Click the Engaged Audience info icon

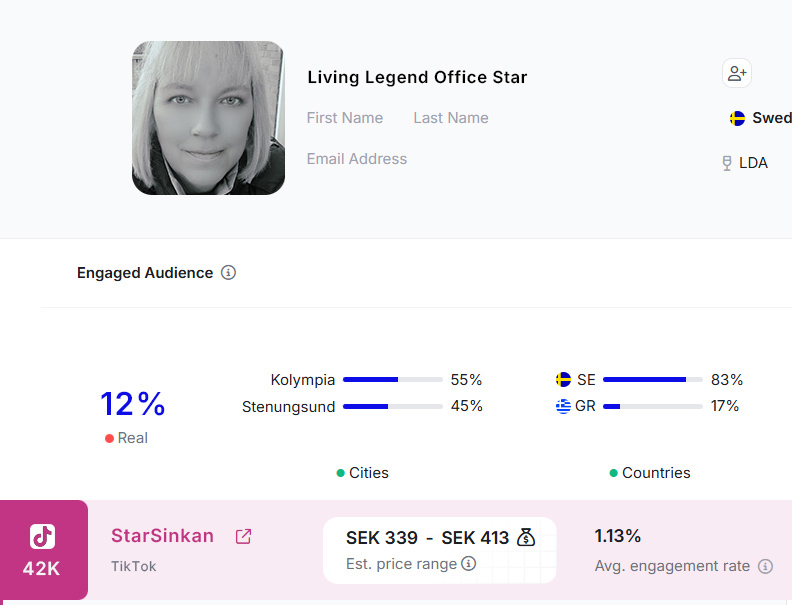(228, 273)
